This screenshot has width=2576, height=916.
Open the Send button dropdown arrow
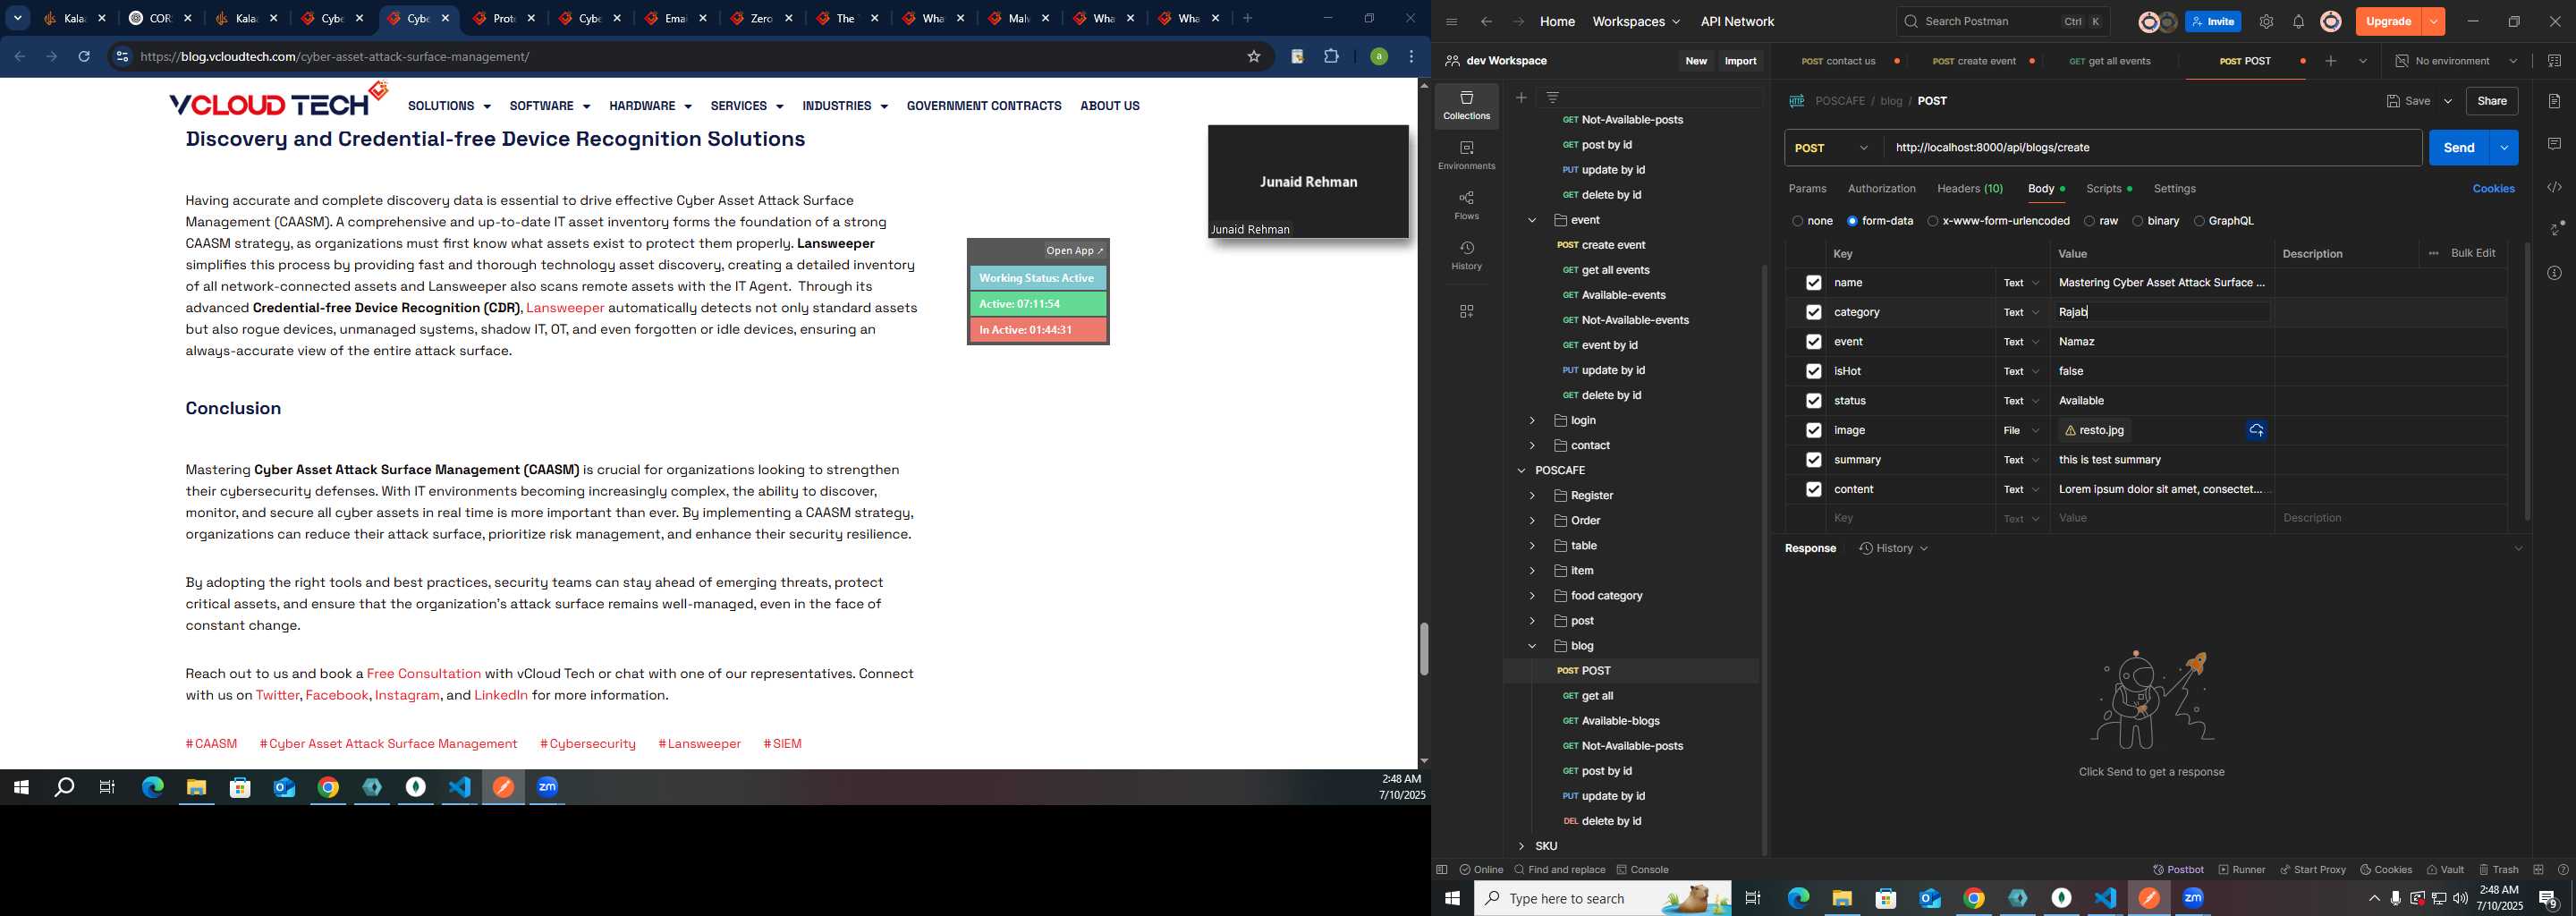[x=2503, y=148]
